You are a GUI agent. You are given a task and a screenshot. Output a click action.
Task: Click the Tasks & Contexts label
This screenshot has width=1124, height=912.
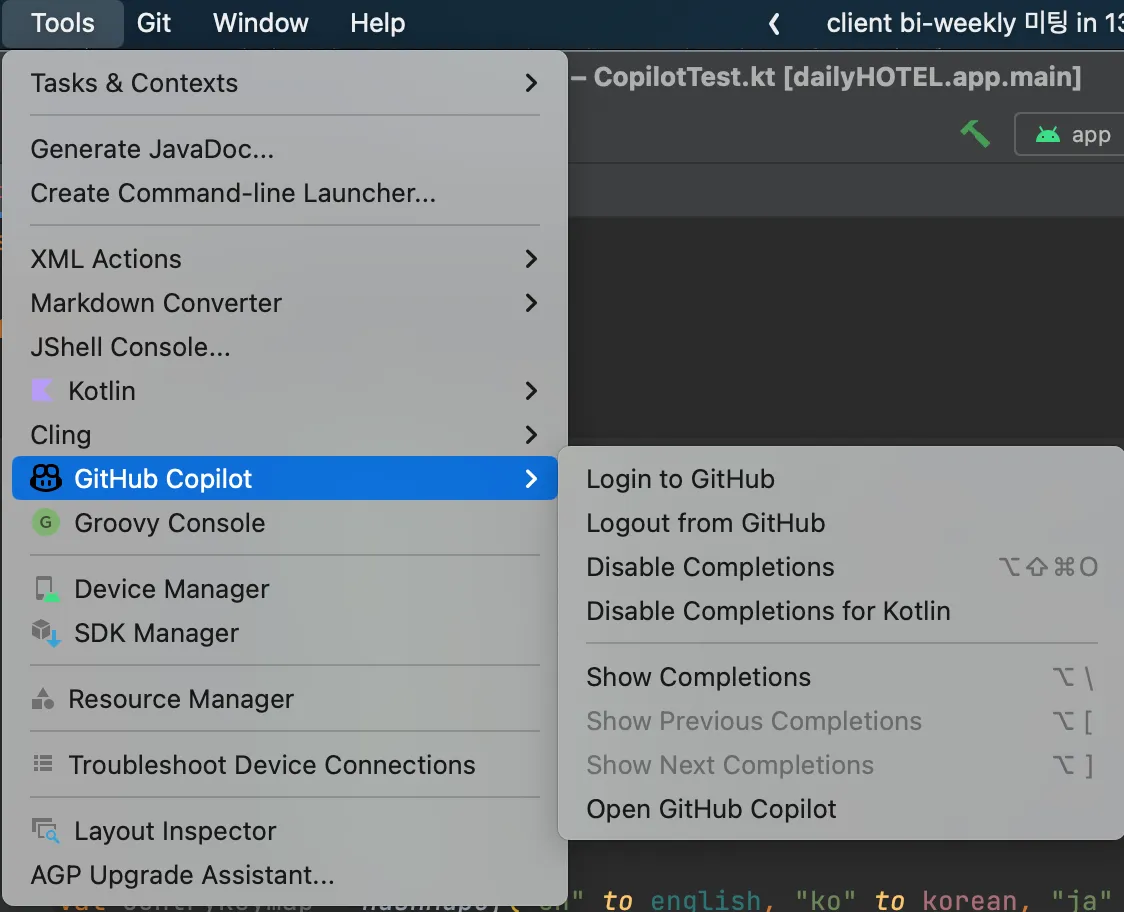coord(134,83)
